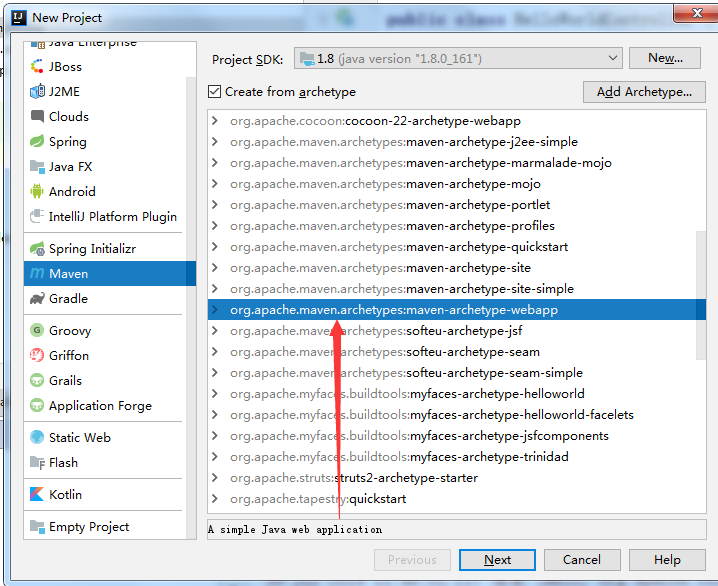
Task: Close the New Project dialog
Action: tap(696, 13)
